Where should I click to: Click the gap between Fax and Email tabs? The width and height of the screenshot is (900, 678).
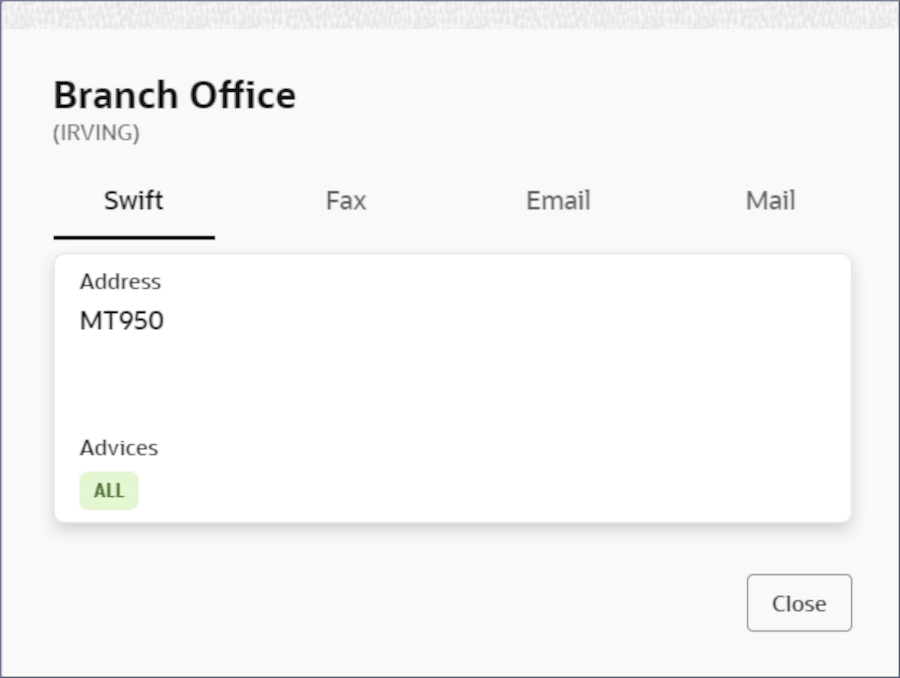point(452,201)
